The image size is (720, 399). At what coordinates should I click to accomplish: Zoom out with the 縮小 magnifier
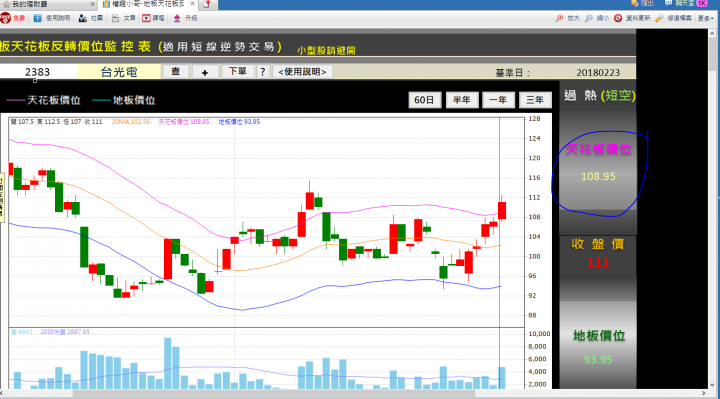click(589, 18)
